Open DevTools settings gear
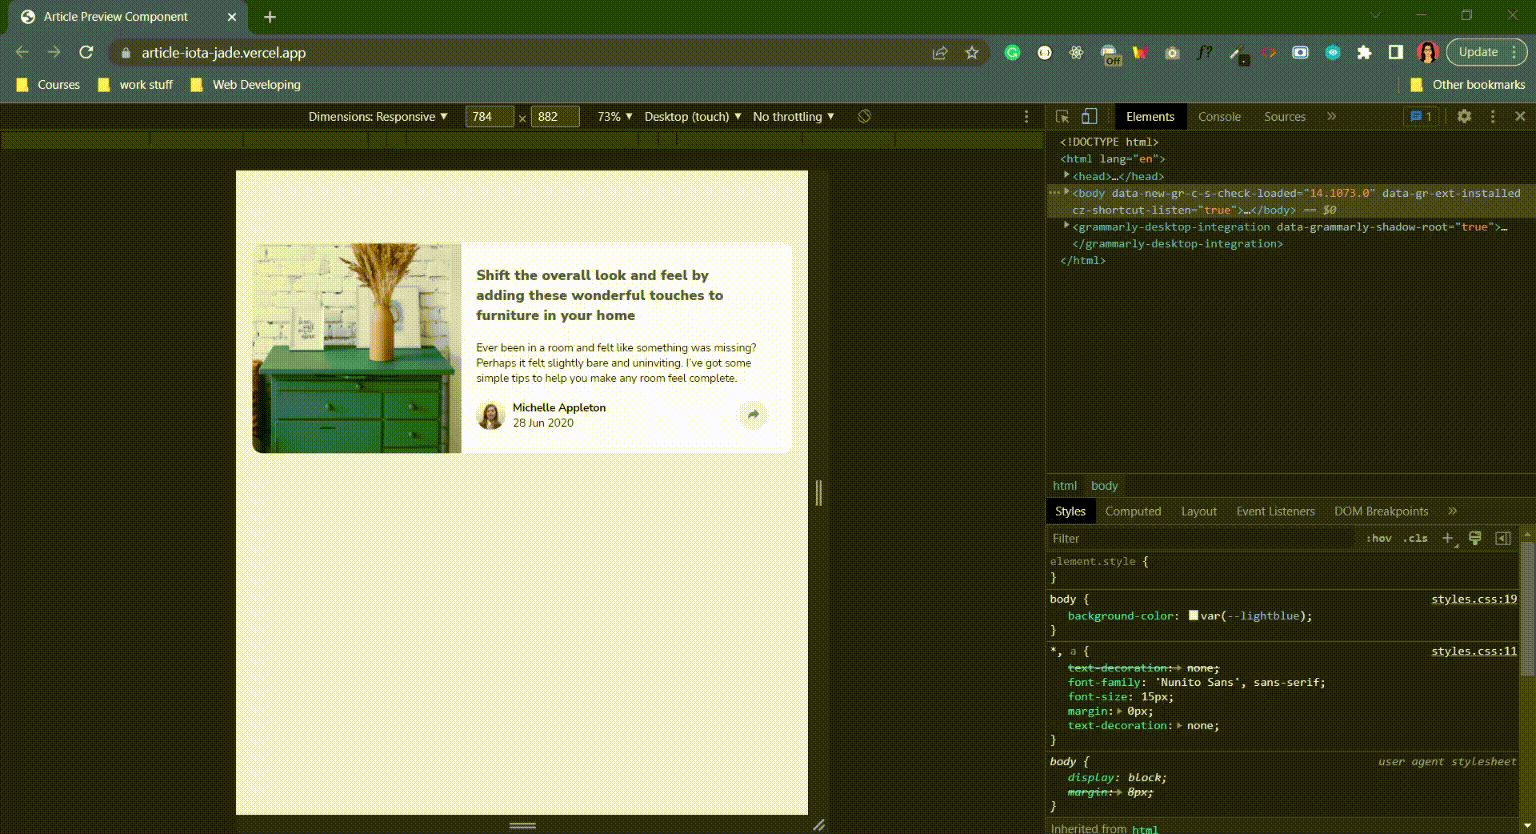 click(x=1464, y=117)
